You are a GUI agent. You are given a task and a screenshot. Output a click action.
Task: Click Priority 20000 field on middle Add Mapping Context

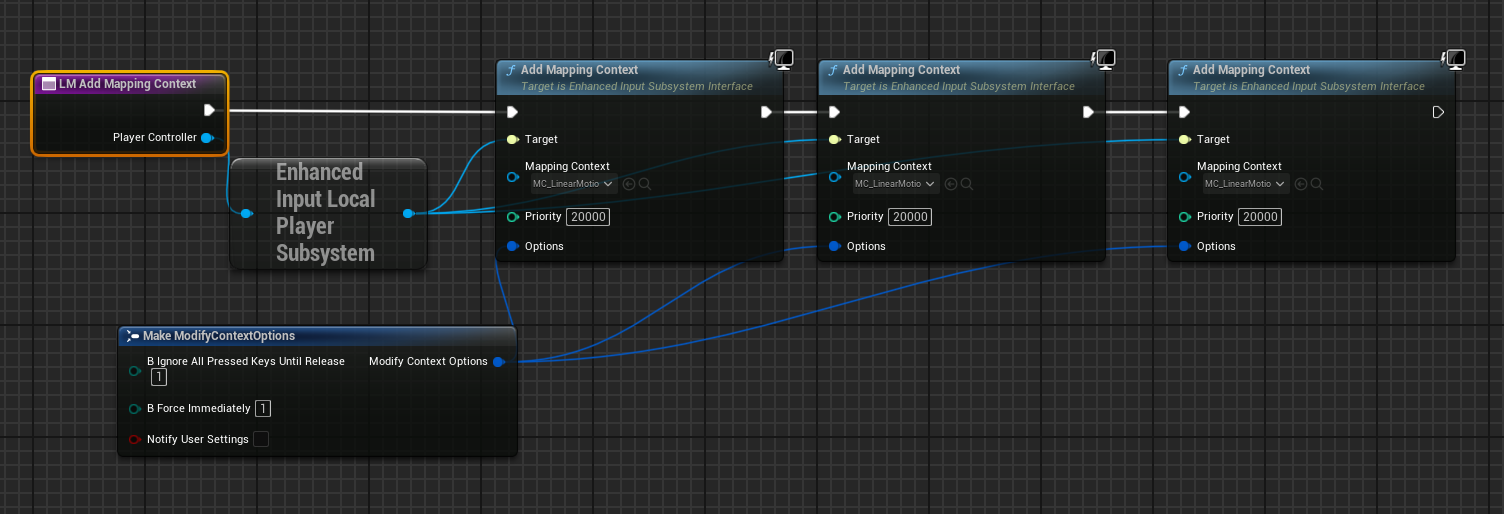click(x=910, y=217)
